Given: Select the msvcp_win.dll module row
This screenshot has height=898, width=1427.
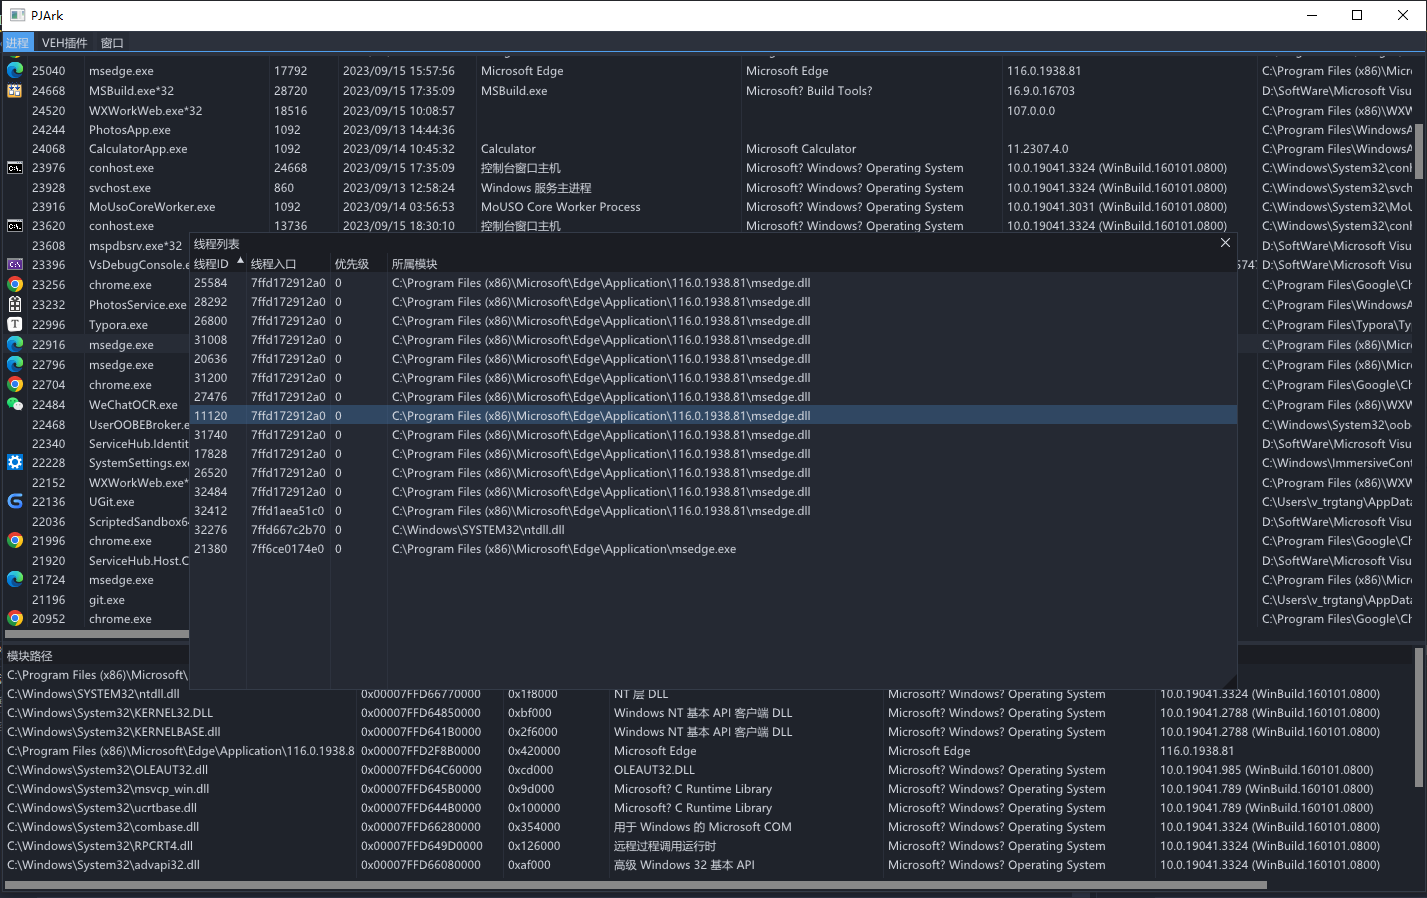Looking at the screenshot, I should [x=708, y=789].
